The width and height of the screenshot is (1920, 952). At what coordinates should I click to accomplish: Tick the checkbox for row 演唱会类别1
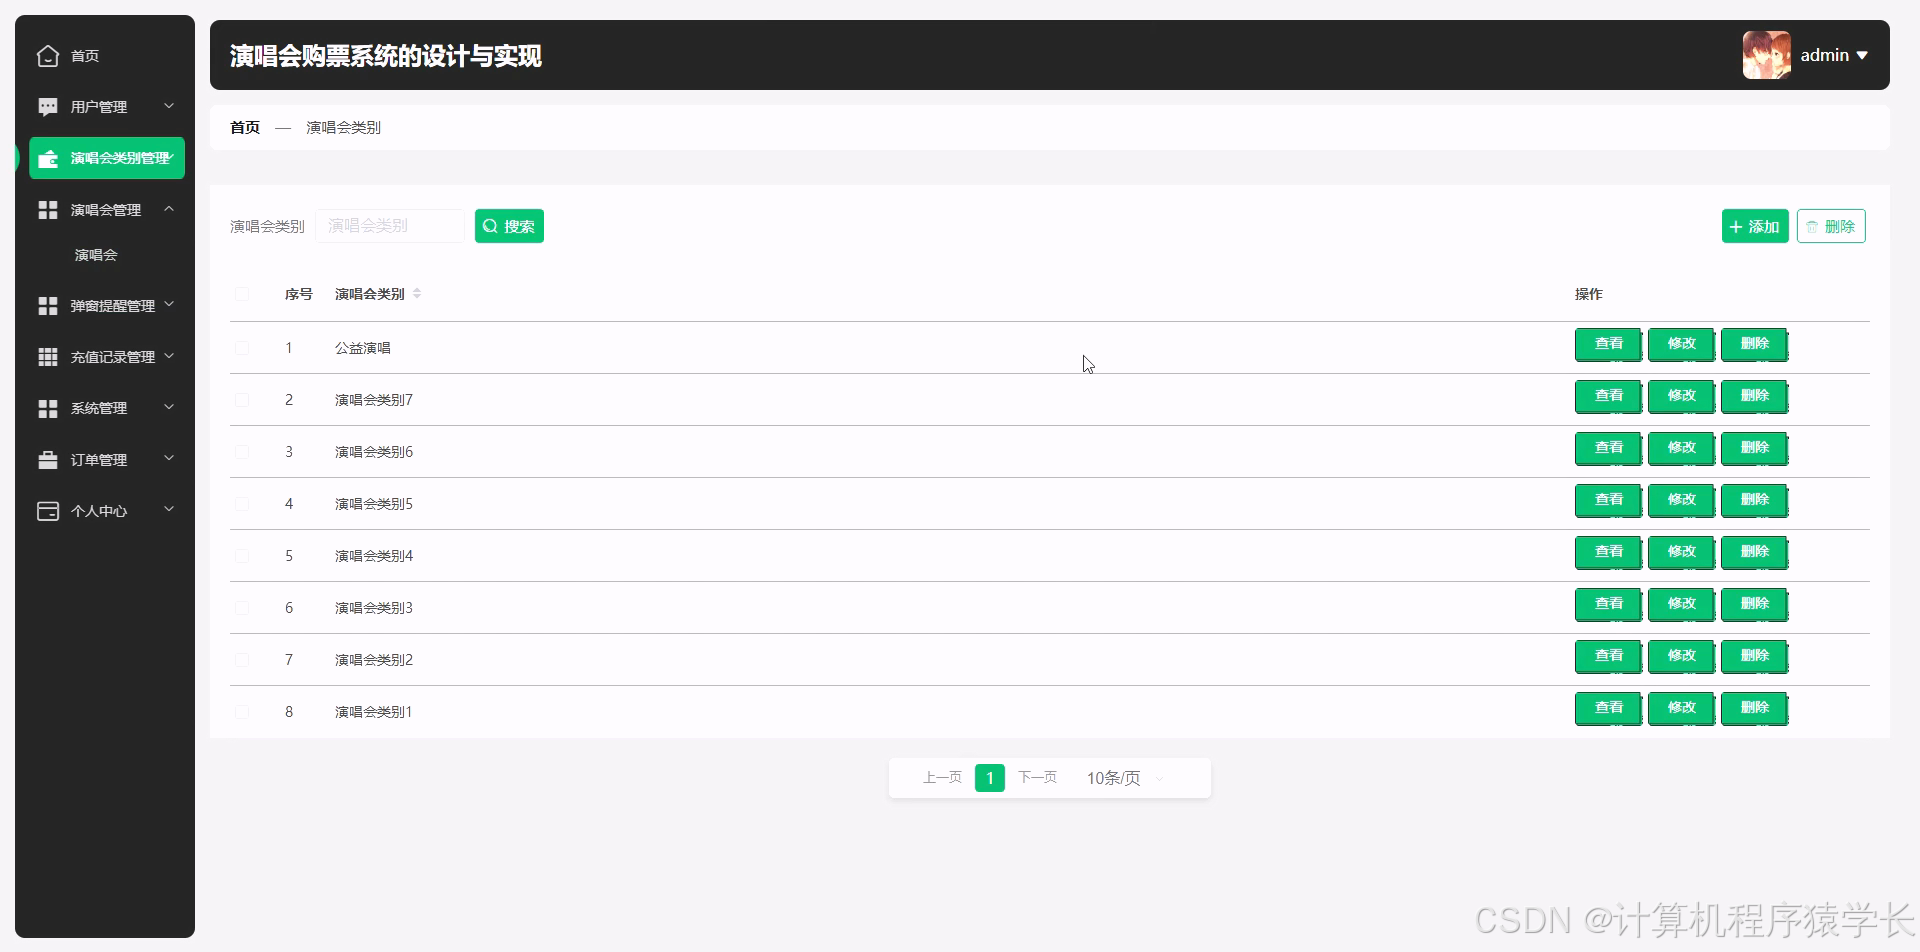pyautogui.click(x=242, y=712)
